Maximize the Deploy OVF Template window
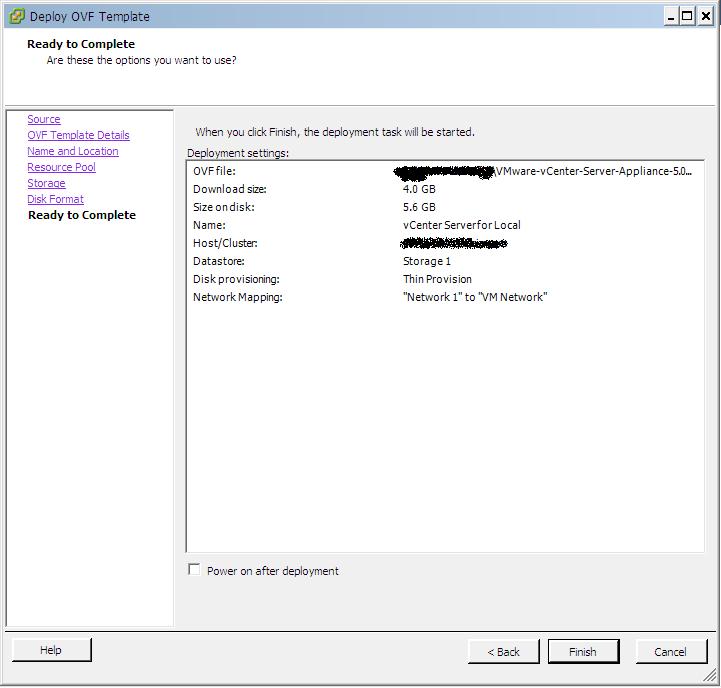 click(687, 17)
